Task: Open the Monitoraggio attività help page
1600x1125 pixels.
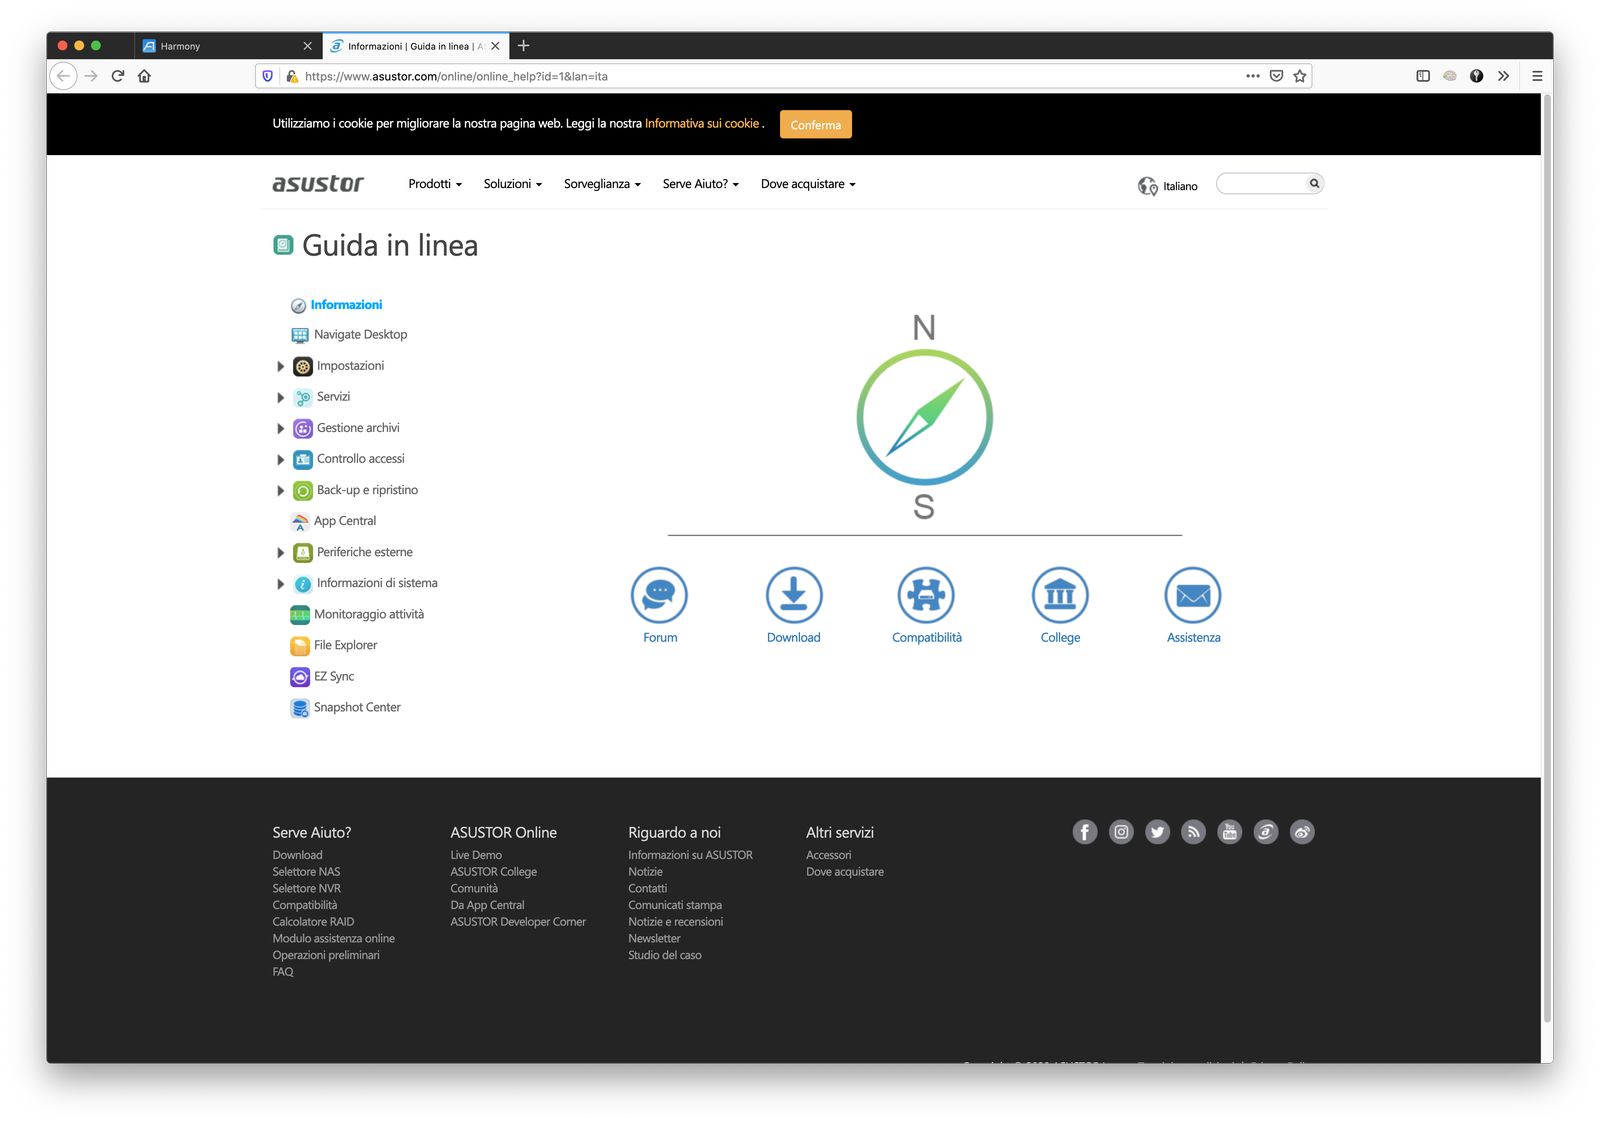Action: [x=369, y=615]
